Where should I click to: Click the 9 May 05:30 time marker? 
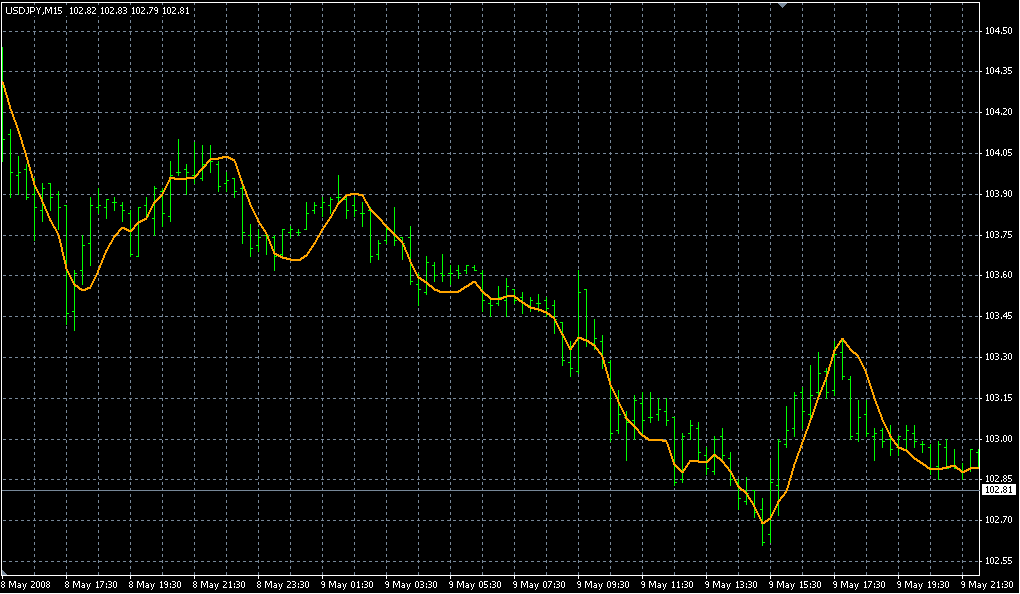coord(479,584)
